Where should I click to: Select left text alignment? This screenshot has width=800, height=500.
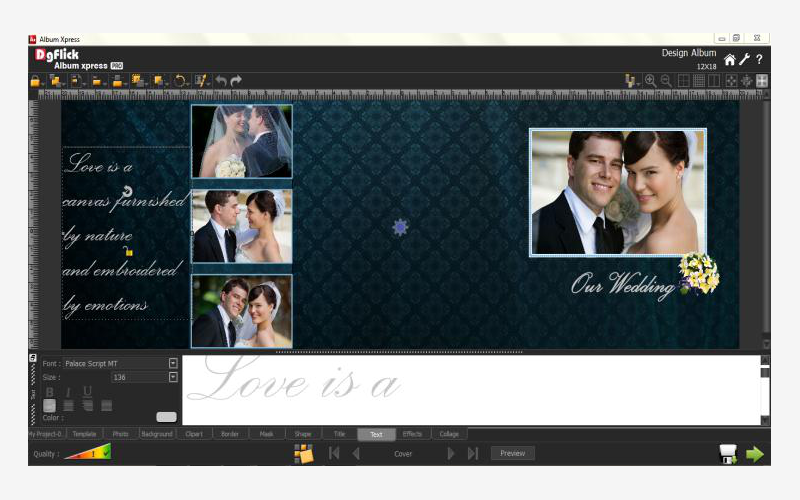(49, 406)
